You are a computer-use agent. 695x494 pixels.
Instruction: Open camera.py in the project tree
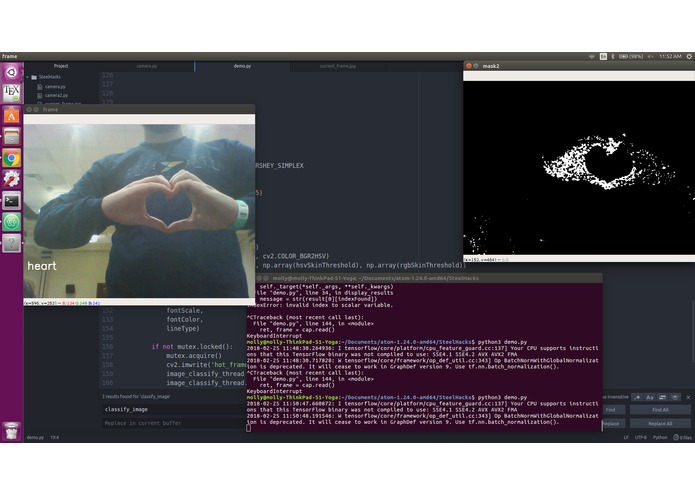click(x=55, y=87)
